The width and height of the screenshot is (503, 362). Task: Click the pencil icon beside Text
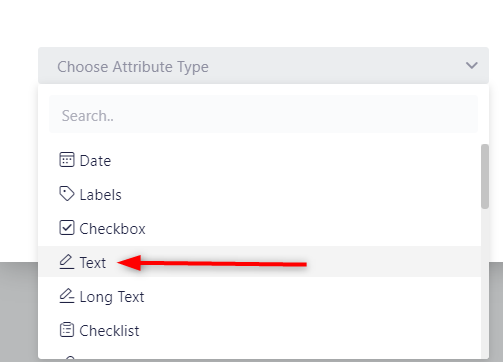67,262
